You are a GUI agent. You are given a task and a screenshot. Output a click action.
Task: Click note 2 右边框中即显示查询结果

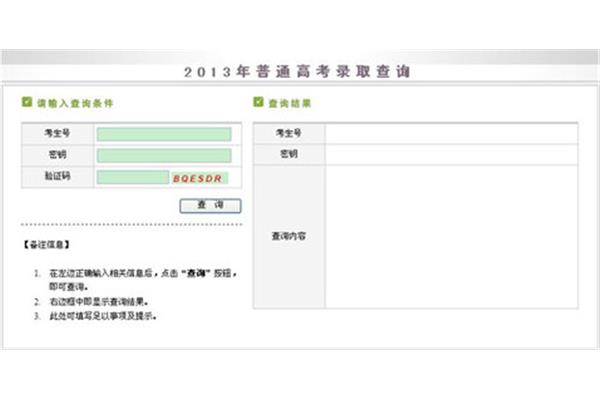99,302
